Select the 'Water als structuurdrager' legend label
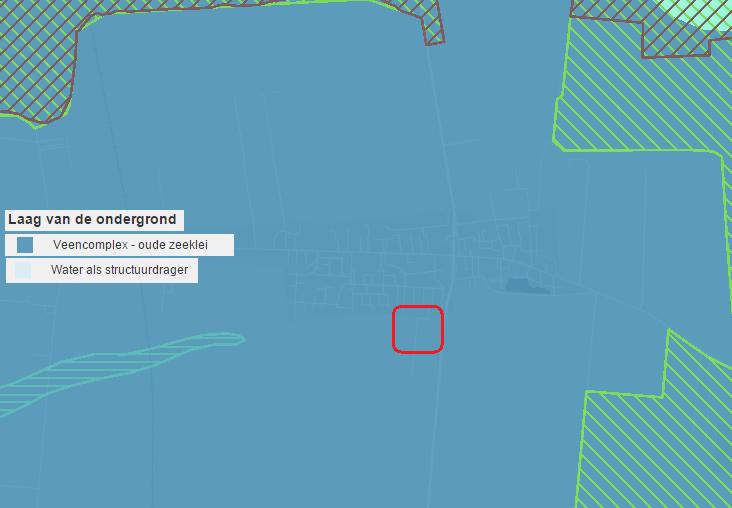Screen dimensions: 732x508 pos(119,270)
